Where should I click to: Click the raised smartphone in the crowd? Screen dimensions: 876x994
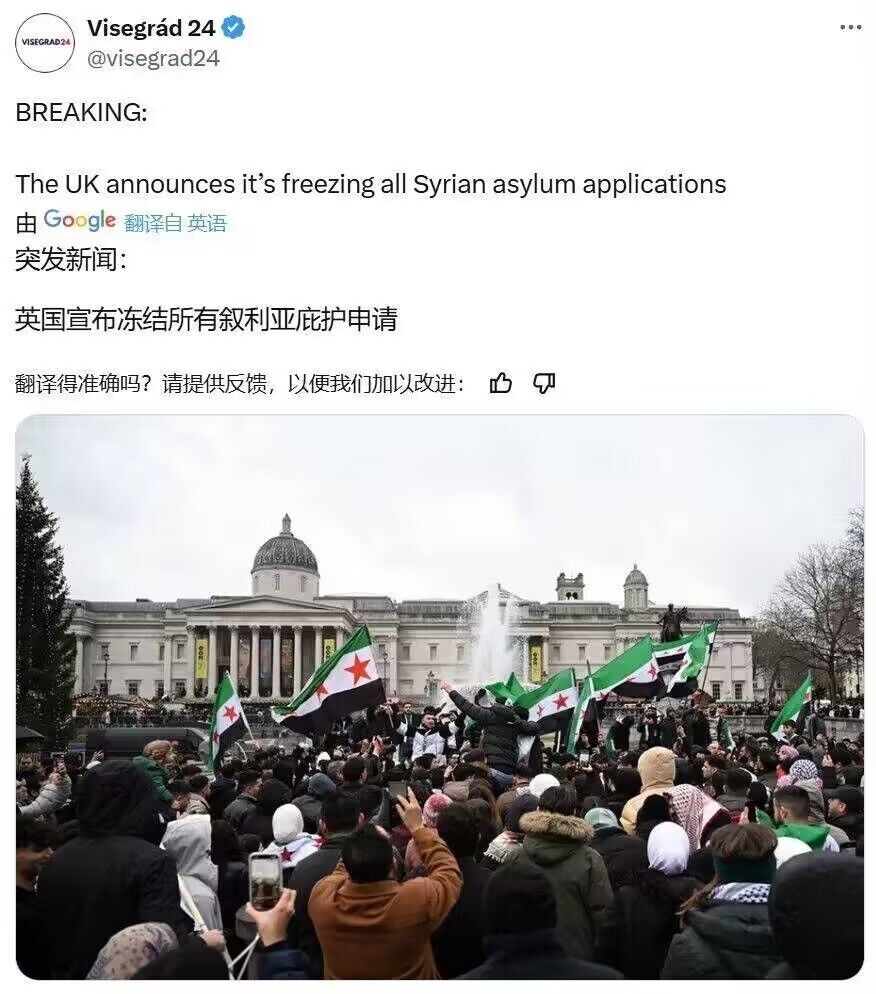[x=264, y=881]
